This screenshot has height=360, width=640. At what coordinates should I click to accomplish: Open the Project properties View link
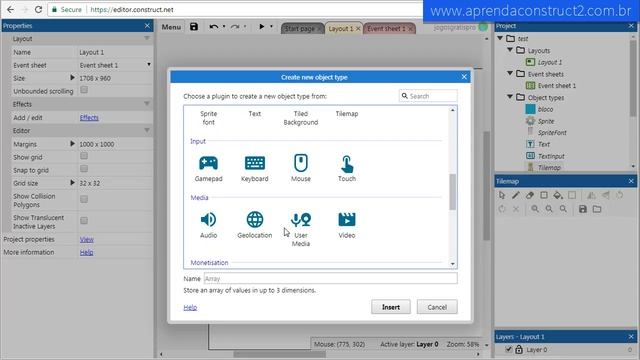(87, 239)
